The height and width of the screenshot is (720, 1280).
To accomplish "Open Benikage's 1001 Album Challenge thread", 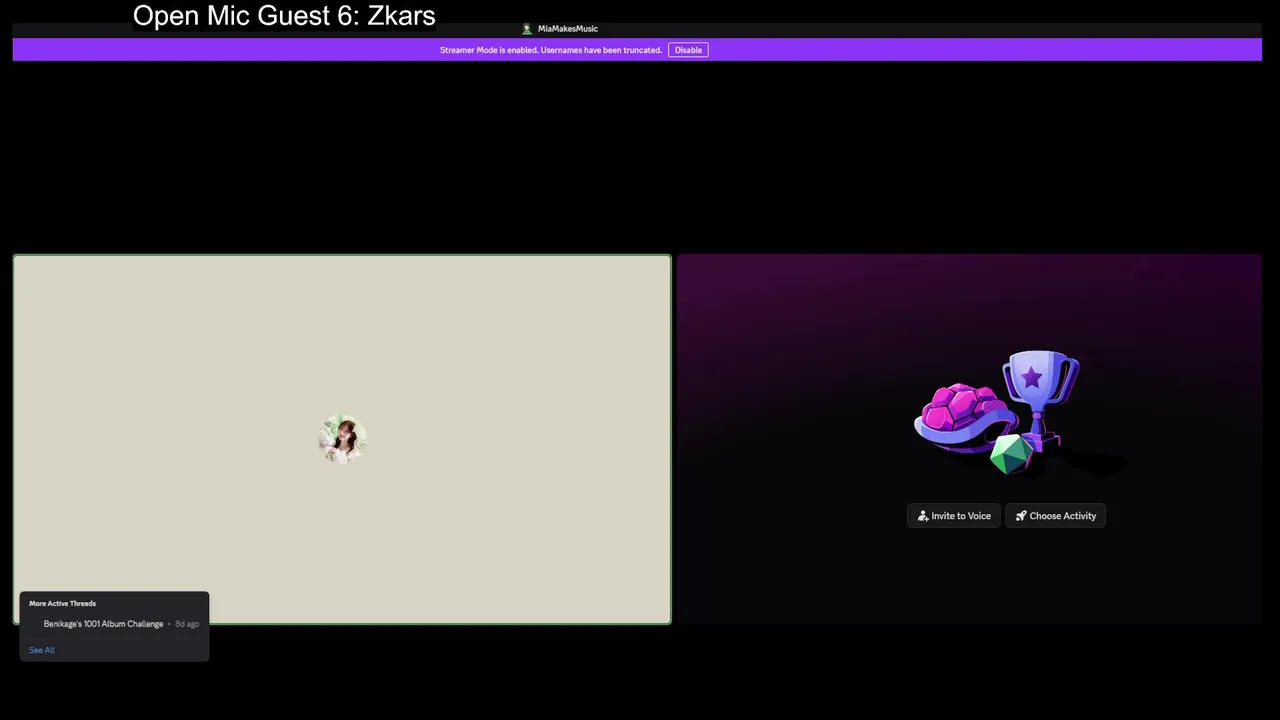I will 103,624.
